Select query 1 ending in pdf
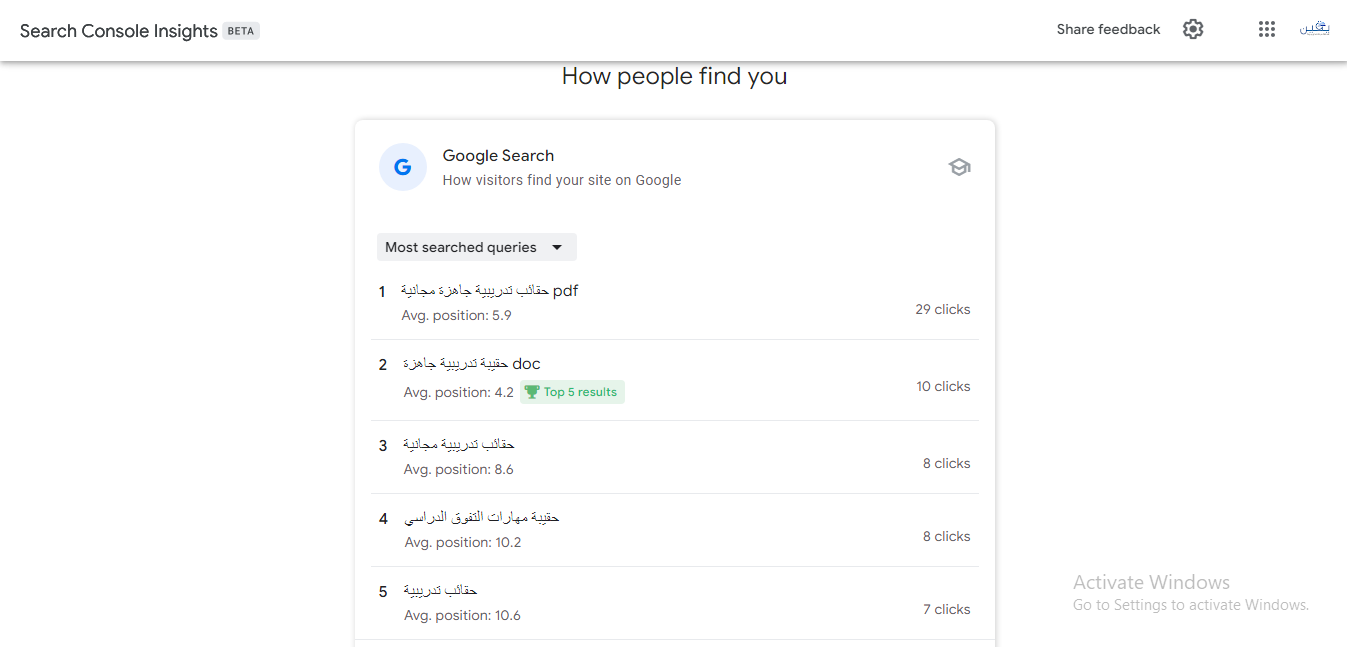This screenshot has width=1347, height=647. pyautogui.click(x=674, y=303)
